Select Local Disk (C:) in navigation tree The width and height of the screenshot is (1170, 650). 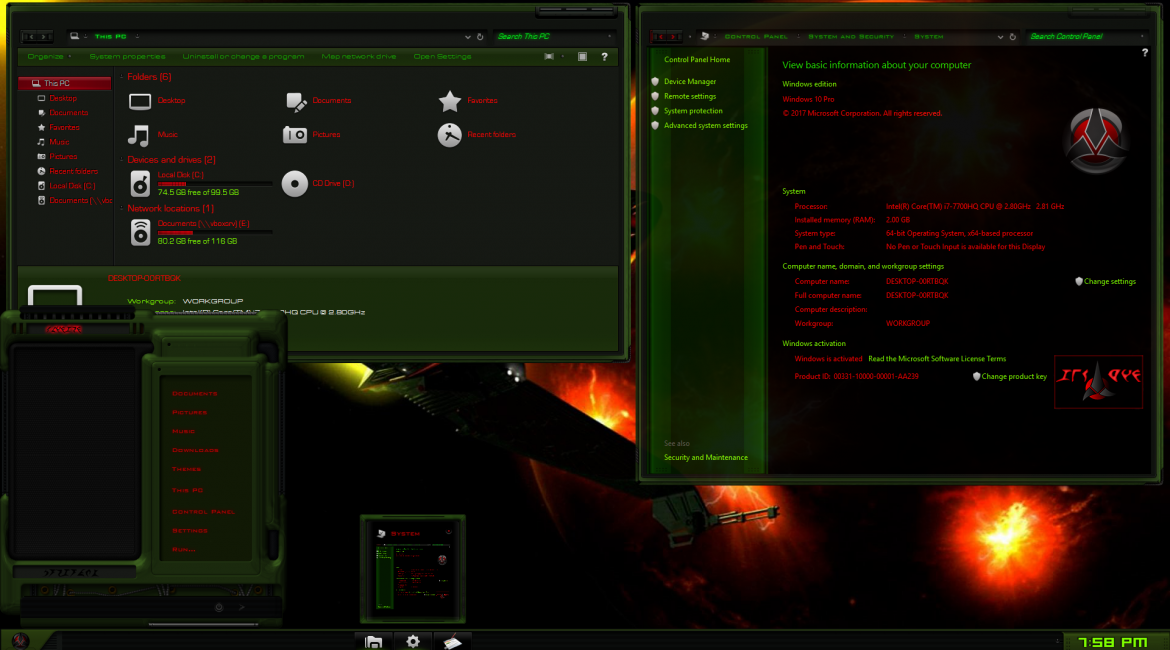pyautogui.click(x=72, y=186)
